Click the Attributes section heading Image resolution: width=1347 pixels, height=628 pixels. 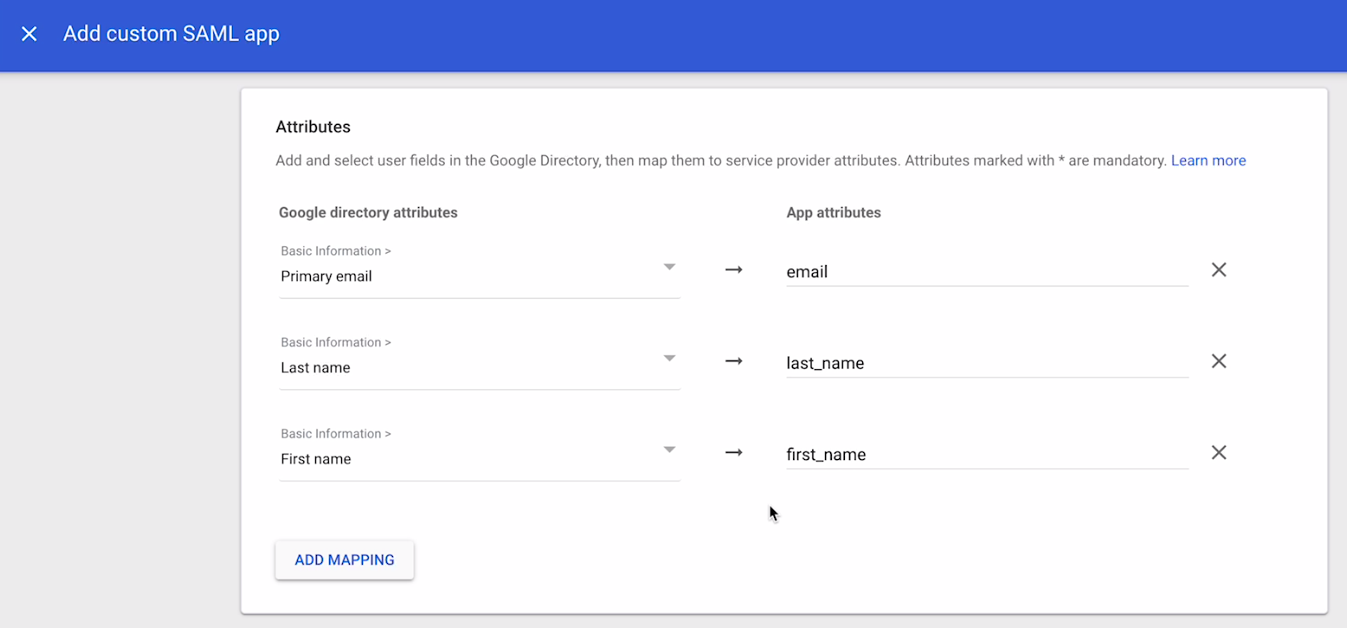[313, 127]
